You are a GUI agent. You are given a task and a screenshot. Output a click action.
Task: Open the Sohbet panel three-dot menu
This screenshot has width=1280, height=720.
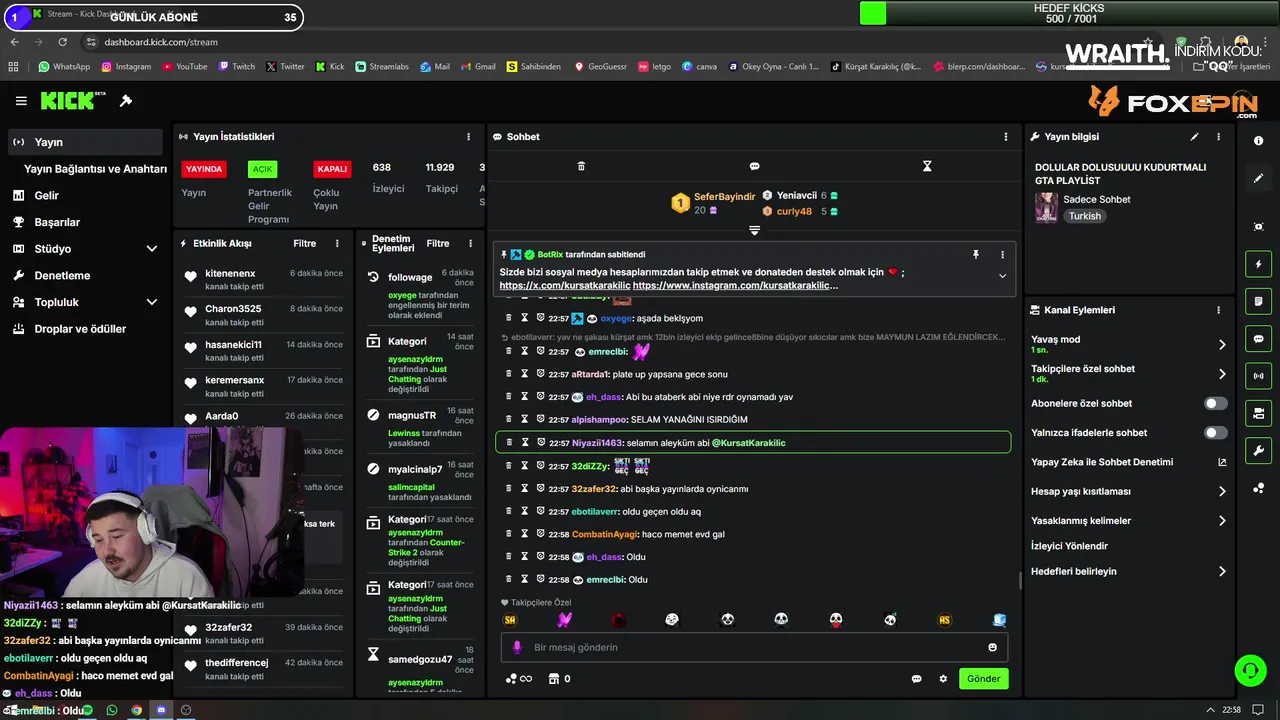[x=1006, y=137]
